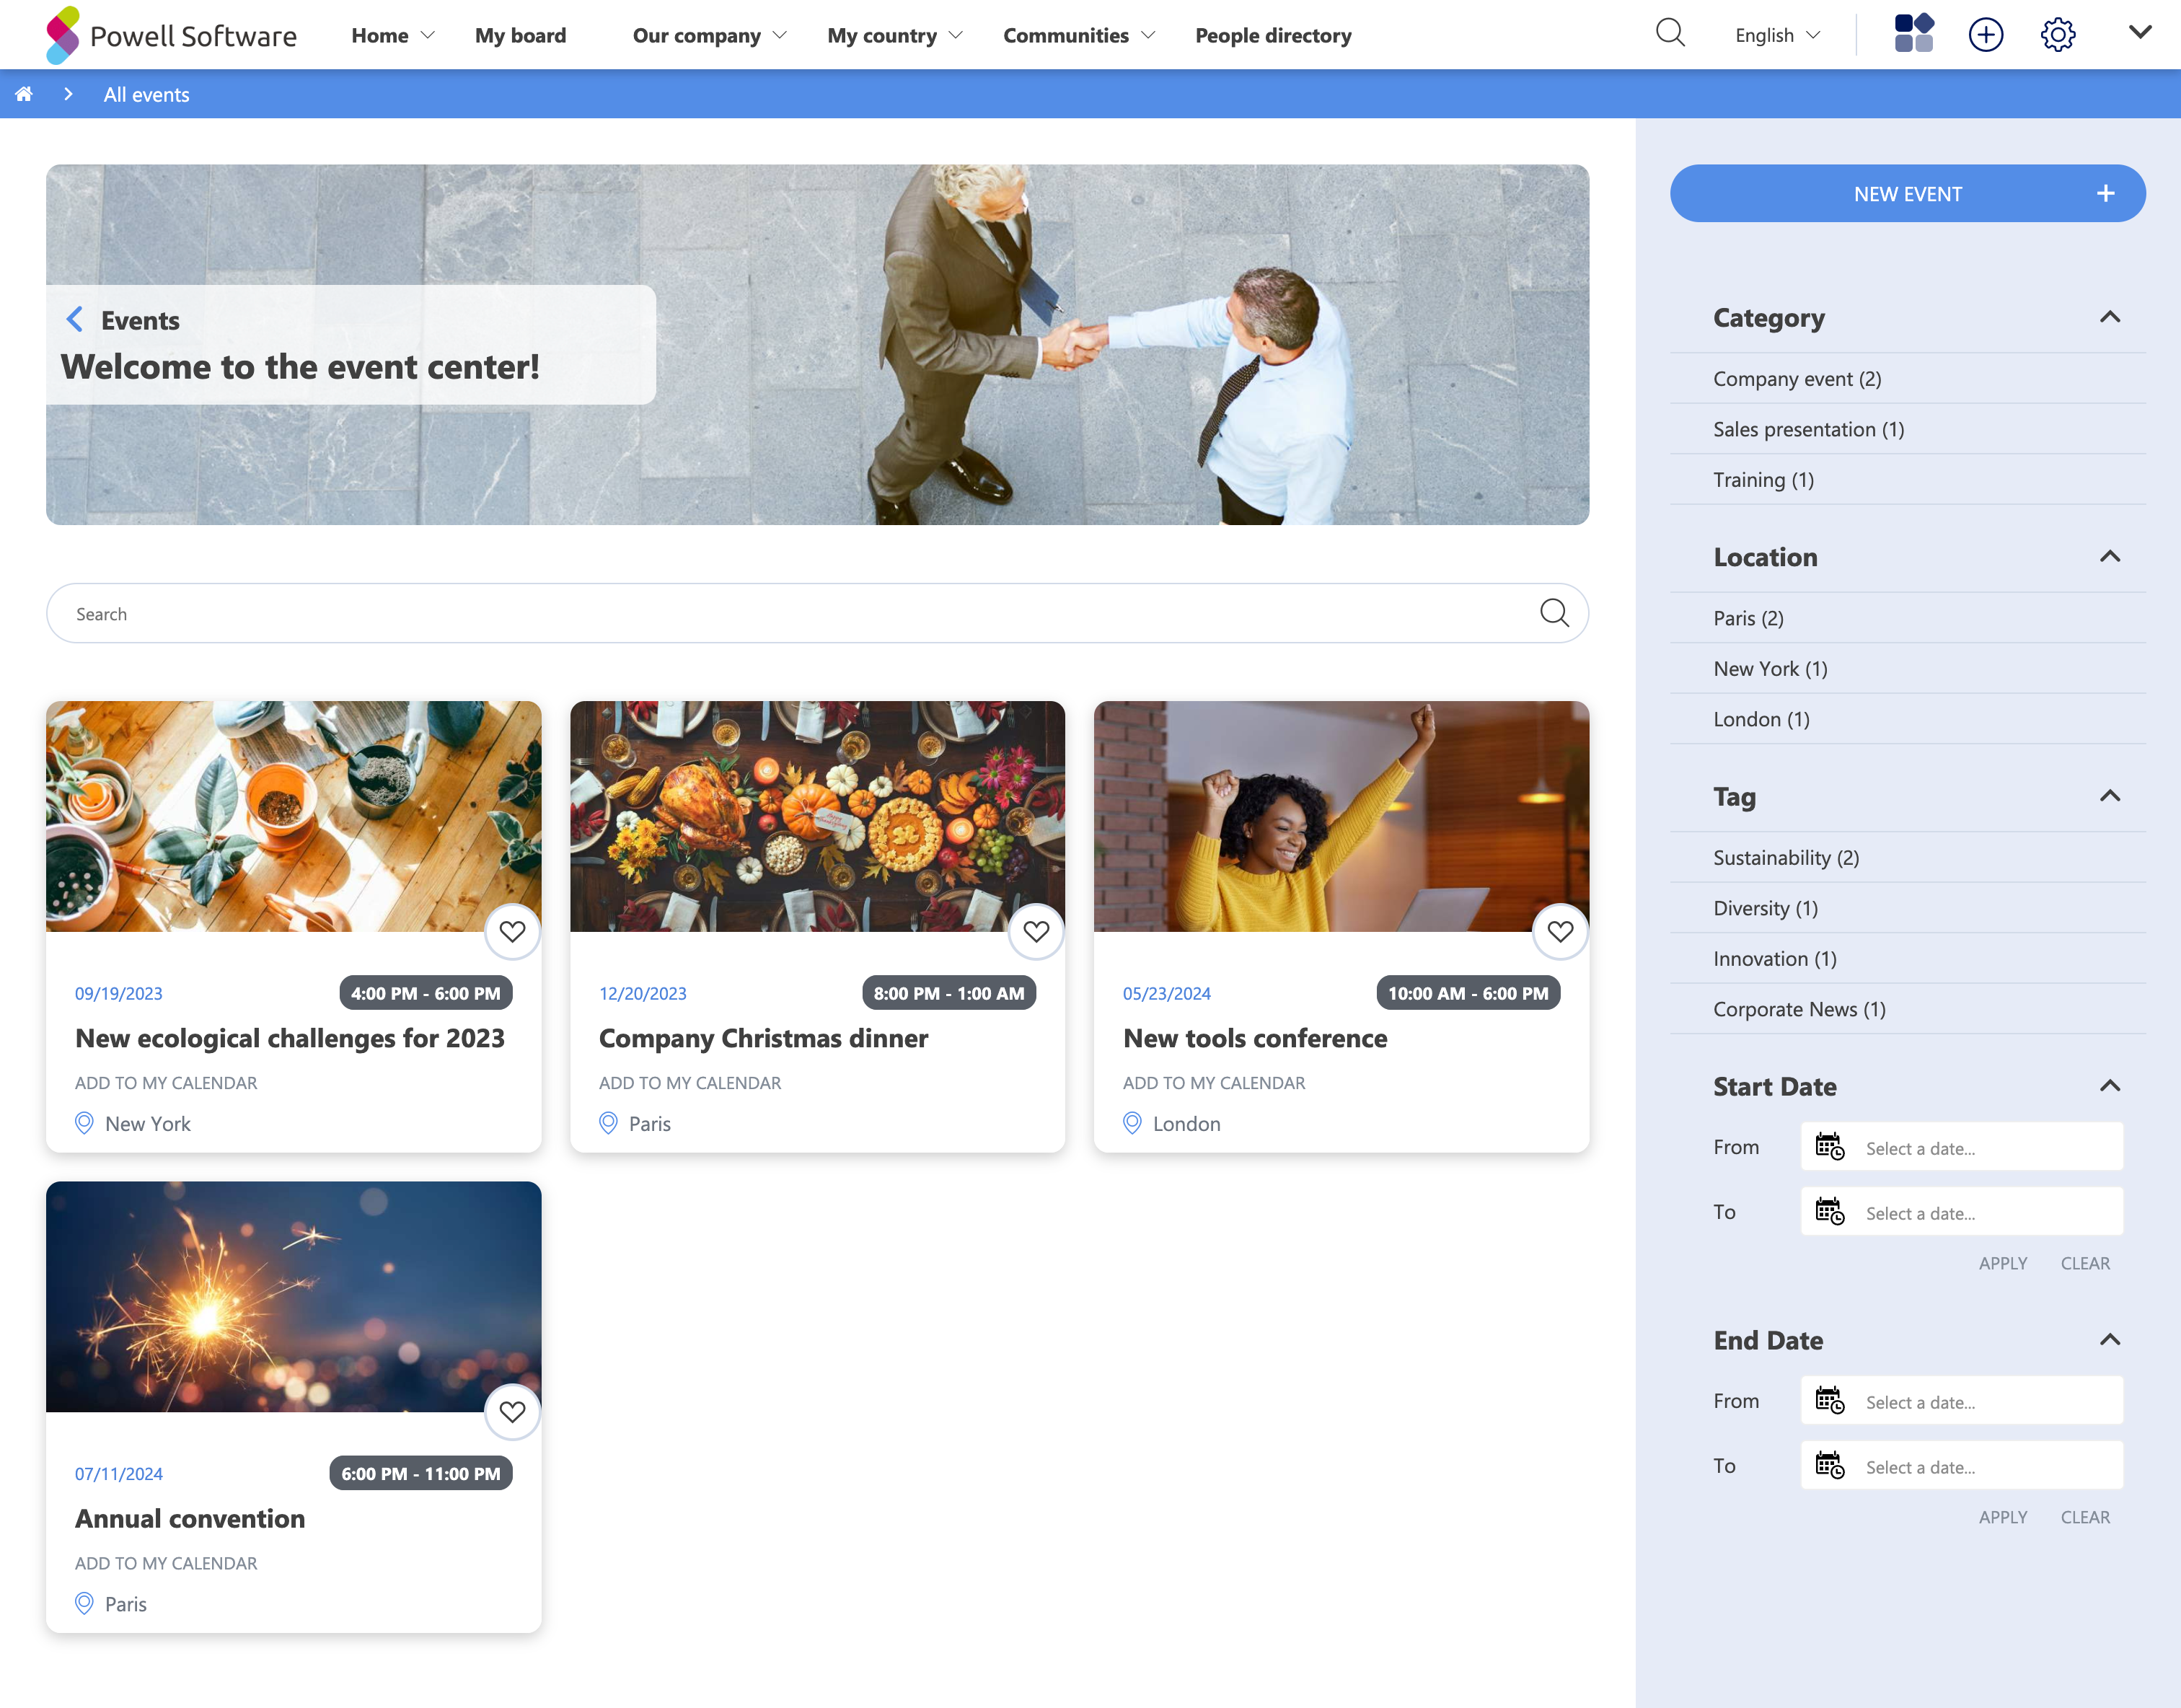Image resolution: width=2181 pixels, height=1708 pixels.
Task: Click the NEW EVENT button
Action: point(1907,194)
